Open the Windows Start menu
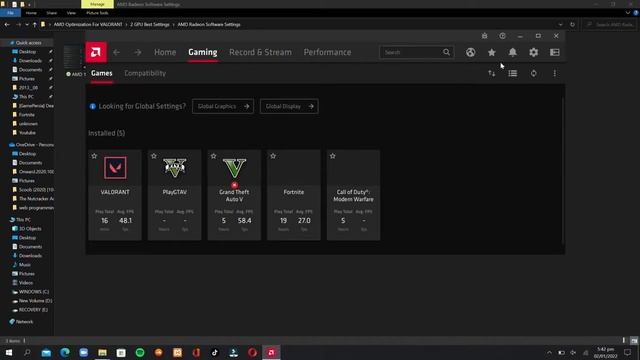Viewport: 640px width, 360px height. pos(9,353)
